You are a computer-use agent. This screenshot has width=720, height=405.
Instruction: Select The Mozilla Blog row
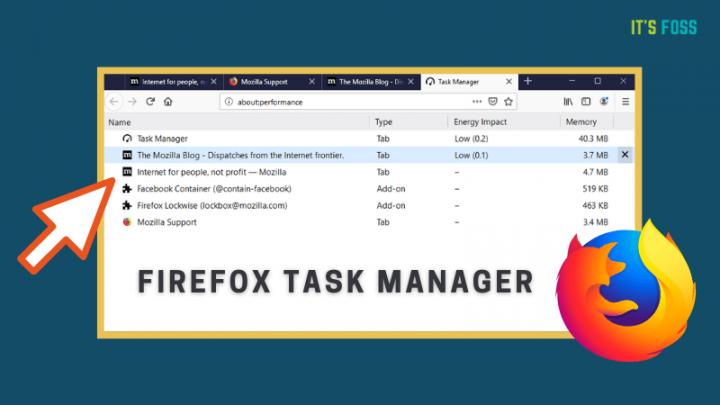click(369, 155)
